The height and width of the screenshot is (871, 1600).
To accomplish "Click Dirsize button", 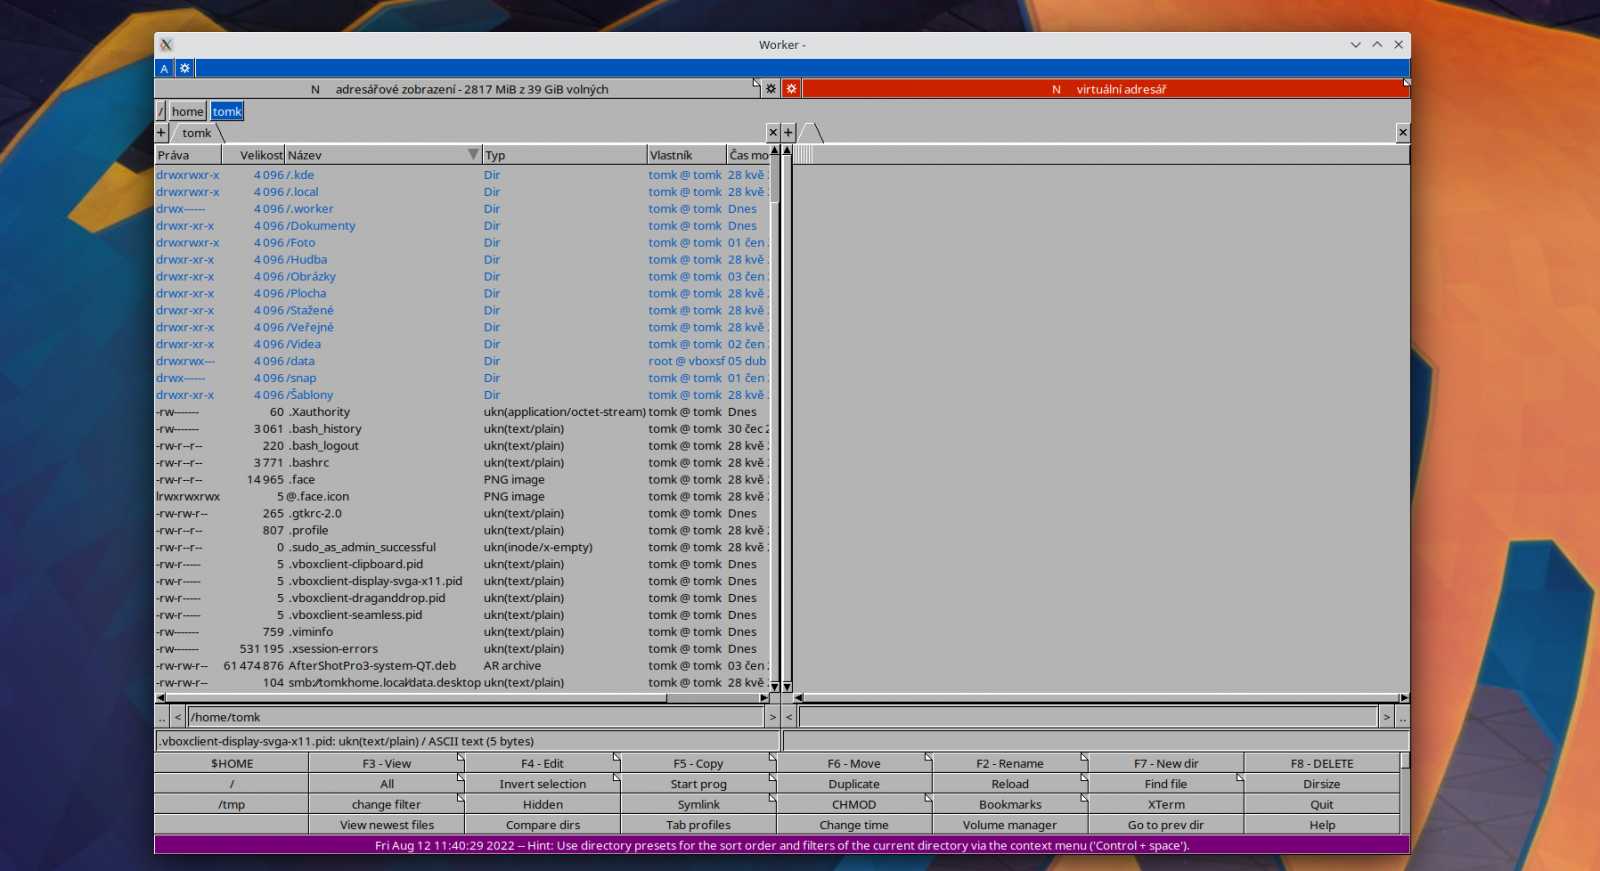I will tap(1322, 784).
